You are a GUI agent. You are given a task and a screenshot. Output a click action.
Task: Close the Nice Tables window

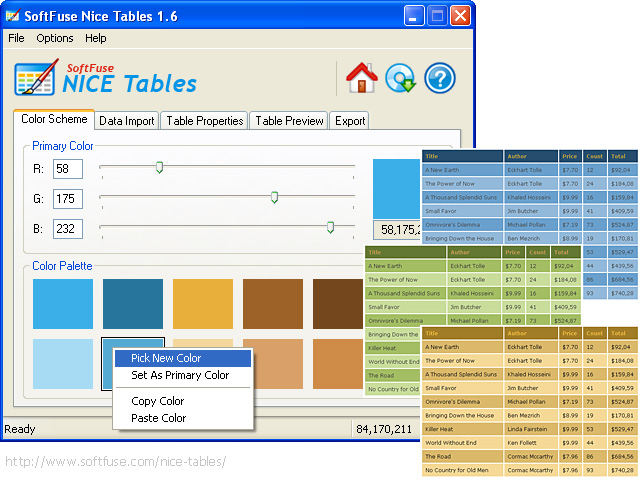click(x=460, y=16)
